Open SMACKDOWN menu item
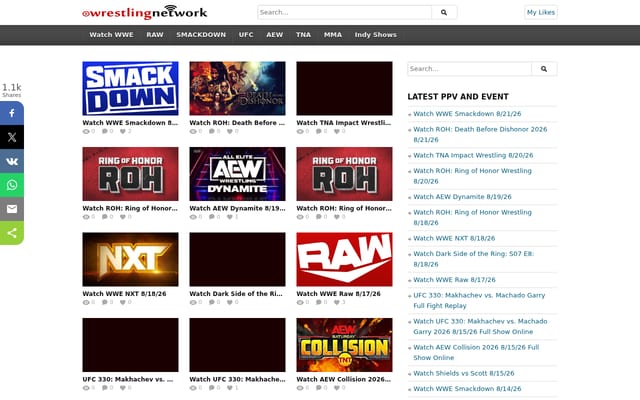Screen dimensions: 640x400 [x=201, y=35]
